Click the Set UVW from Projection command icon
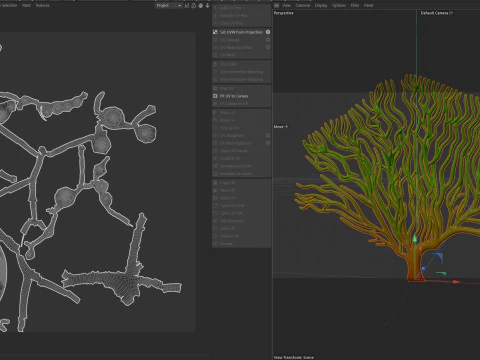The width and height of the screenshot is (480, 360). [215, 32]
